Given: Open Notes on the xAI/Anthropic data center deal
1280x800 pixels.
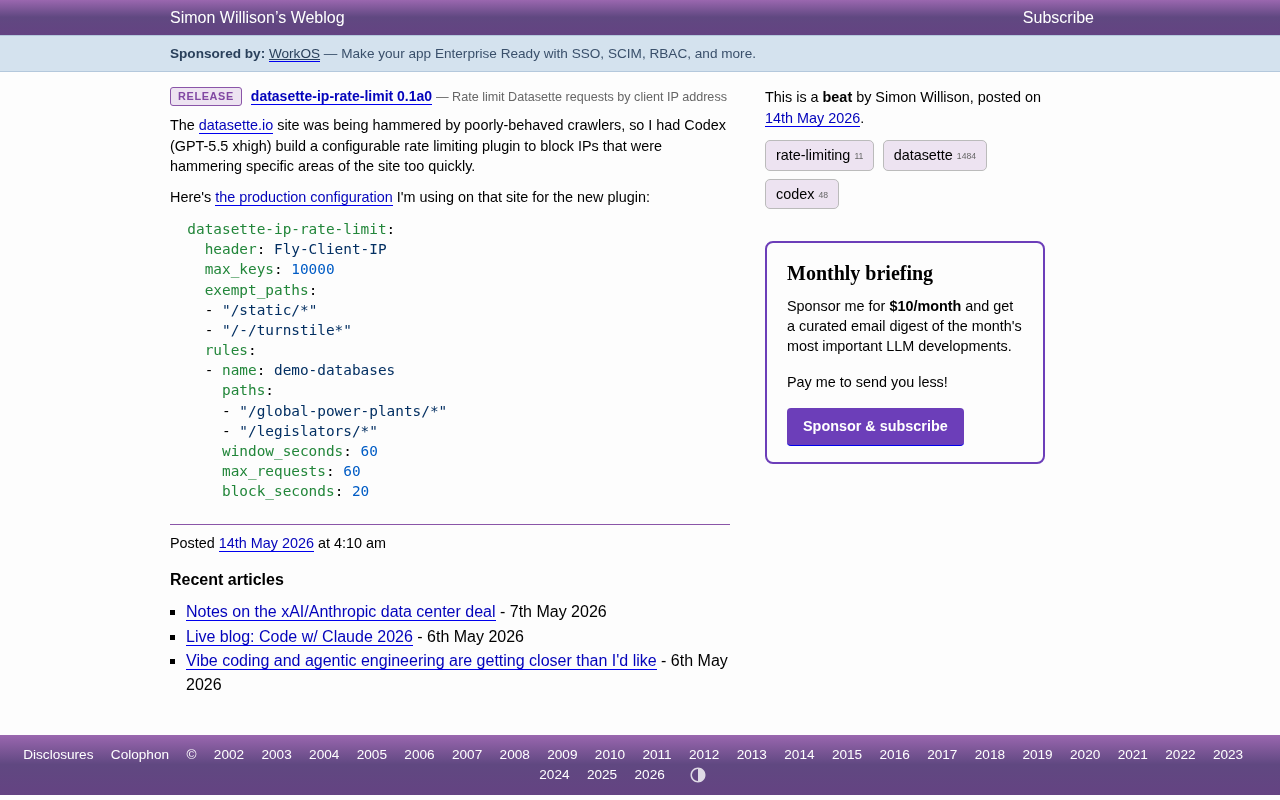Looking at the screenshot, I should point(340,612).
